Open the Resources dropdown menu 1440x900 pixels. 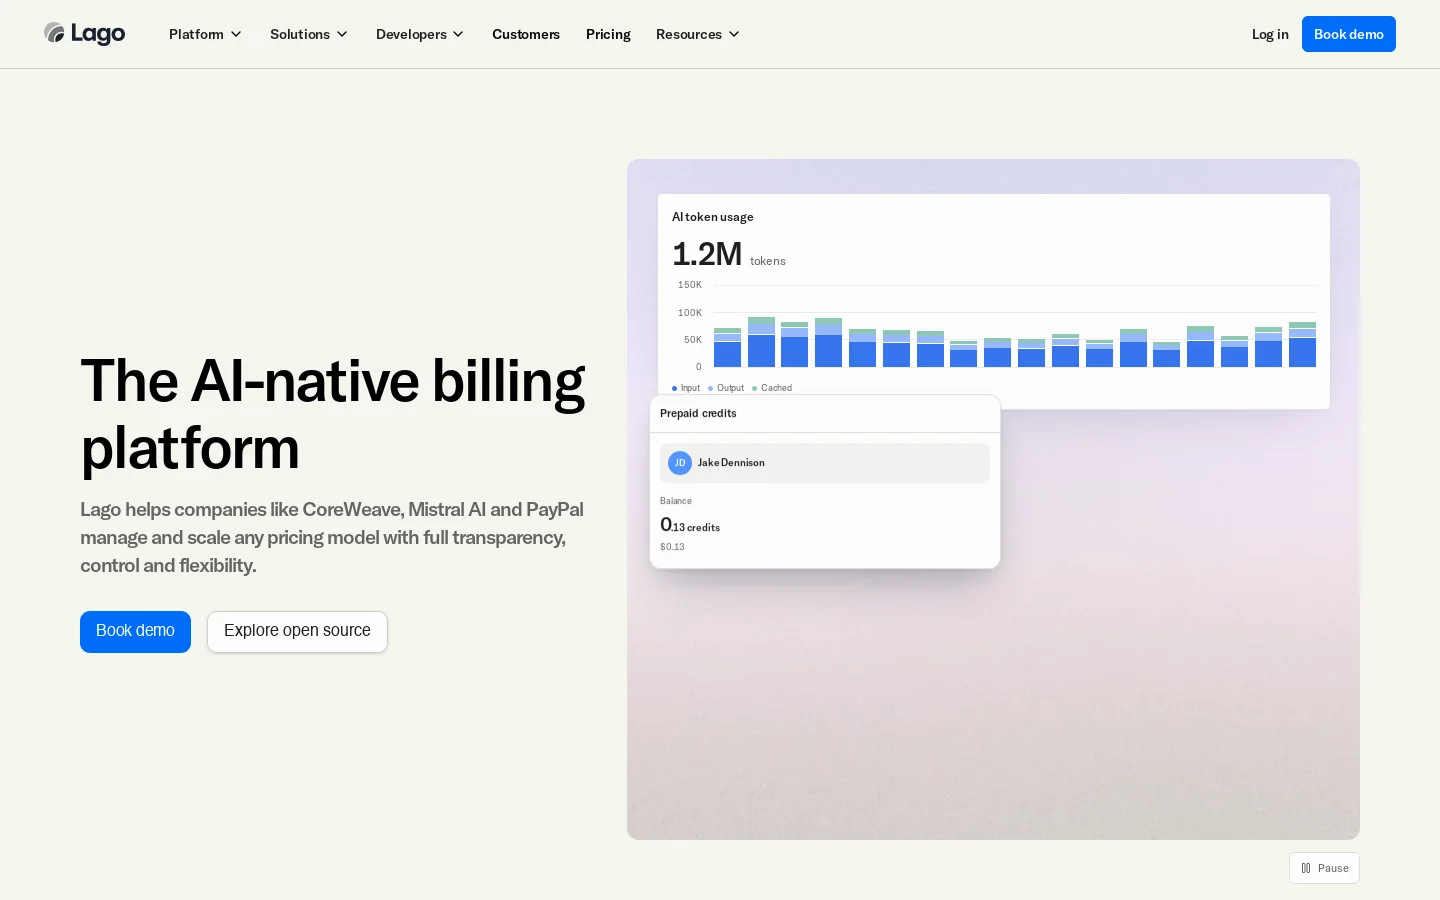point(698,34)
